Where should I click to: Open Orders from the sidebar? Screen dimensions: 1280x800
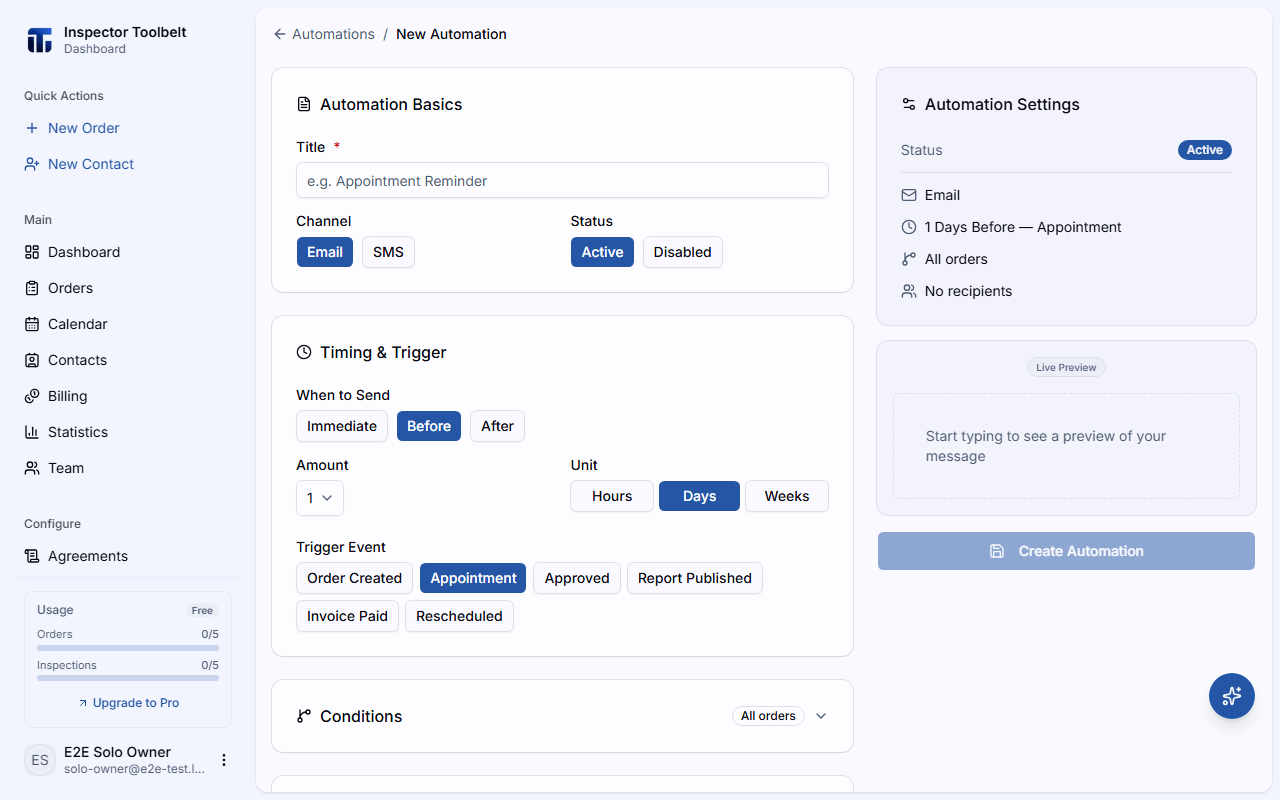[x=128, y=288]
